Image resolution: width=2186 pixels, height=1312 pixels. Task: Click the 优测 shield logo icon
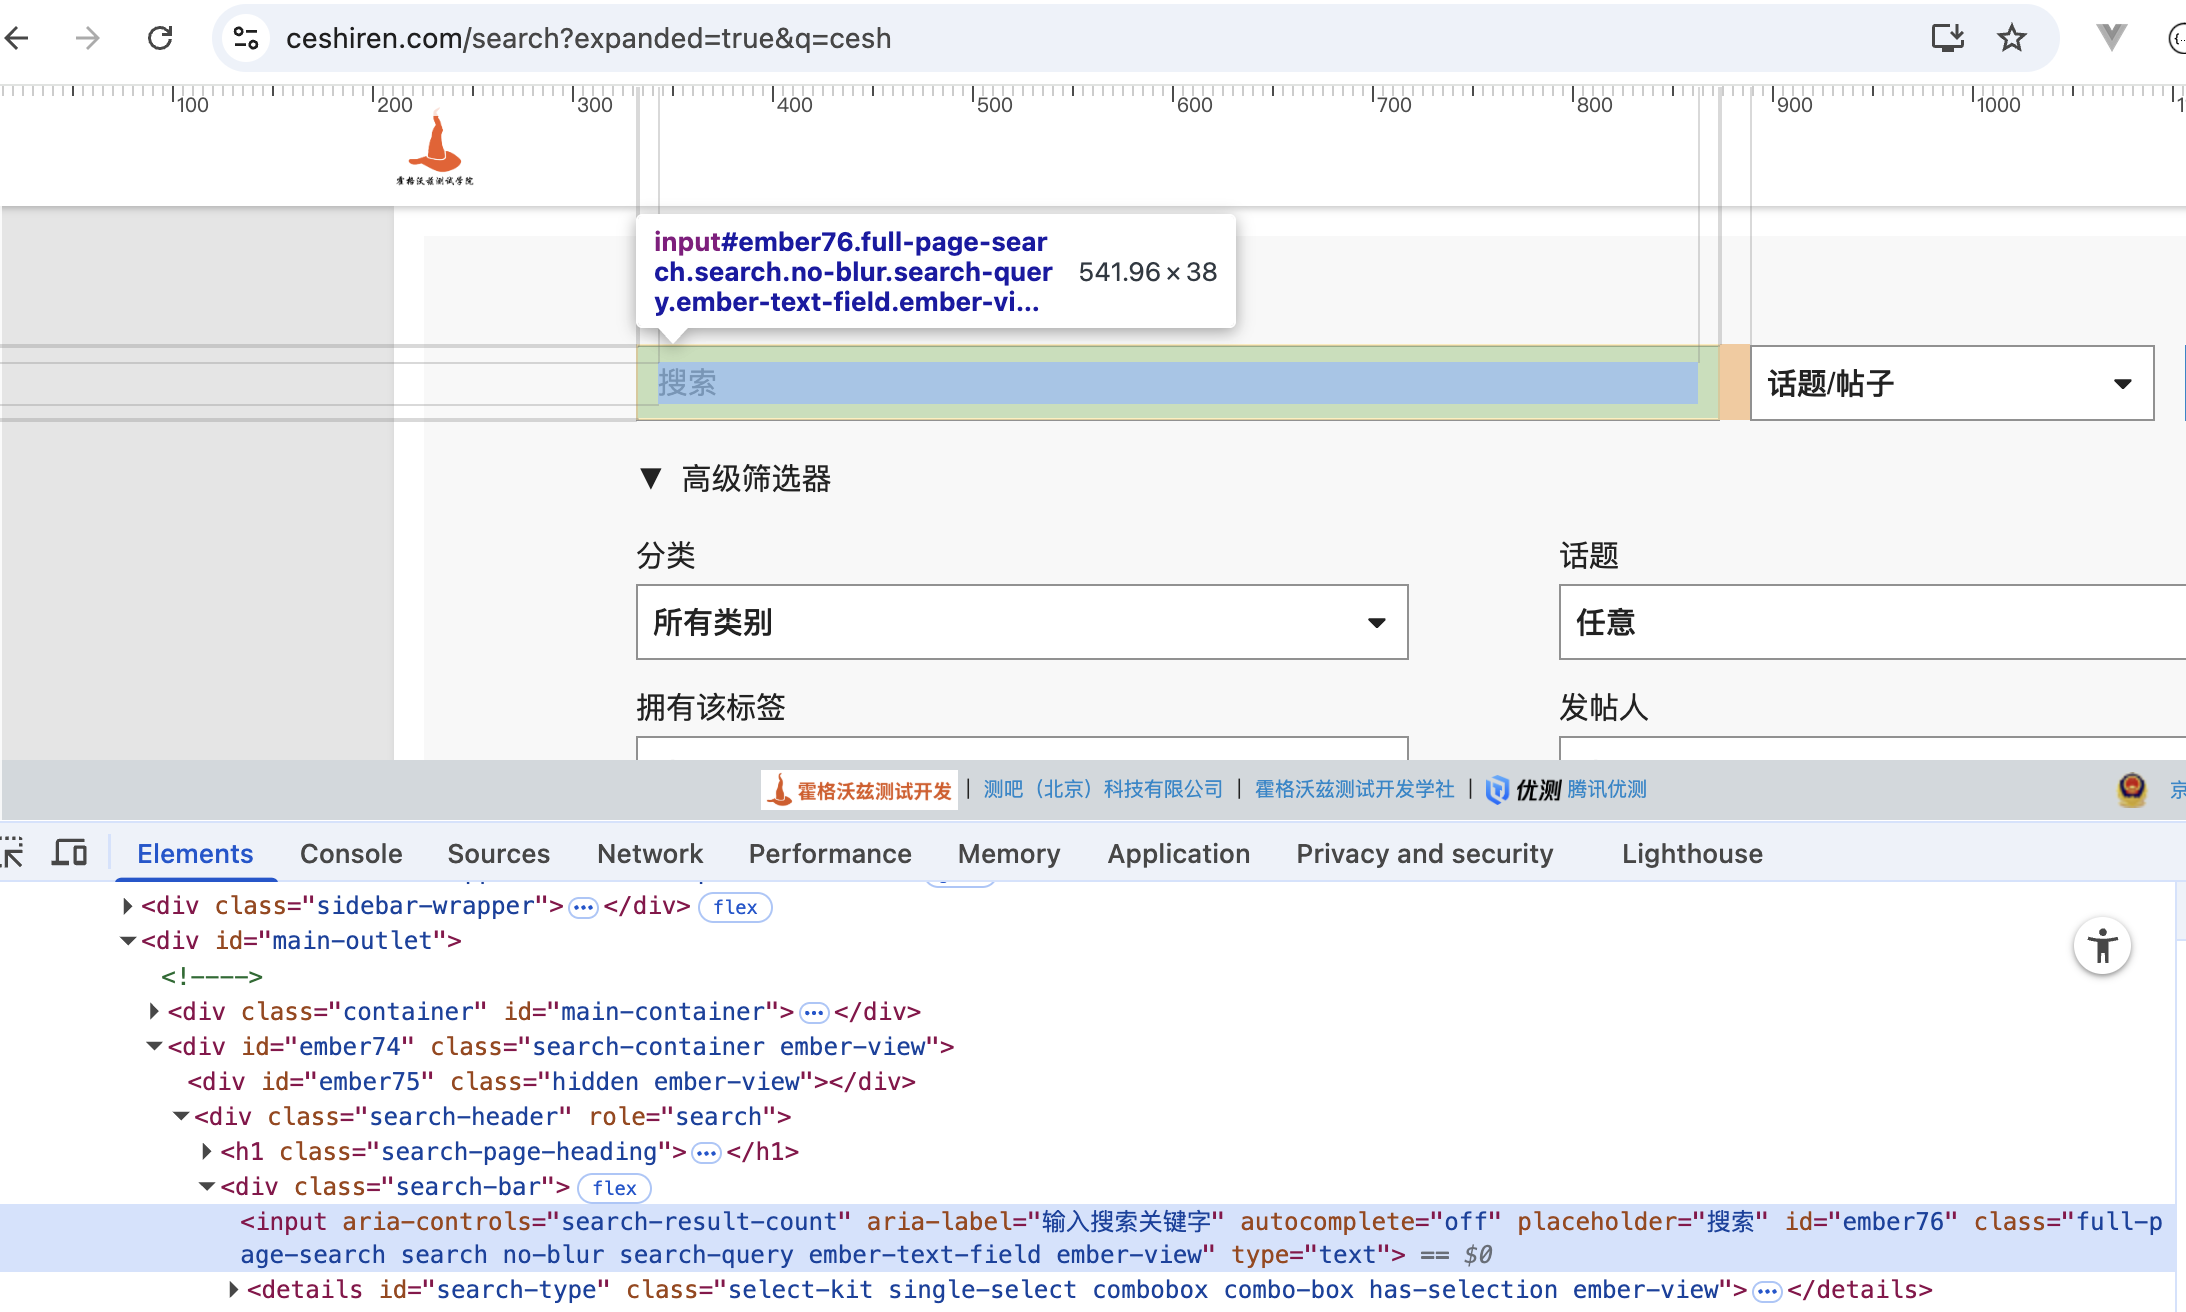pos(1497,790)
